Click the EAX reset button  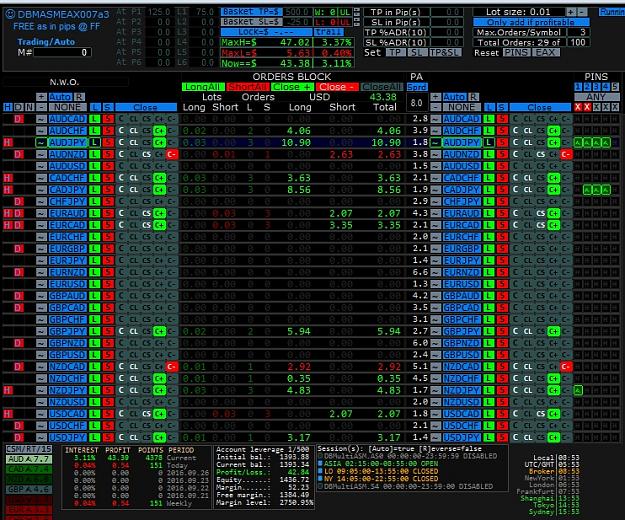tap(545, 52)
